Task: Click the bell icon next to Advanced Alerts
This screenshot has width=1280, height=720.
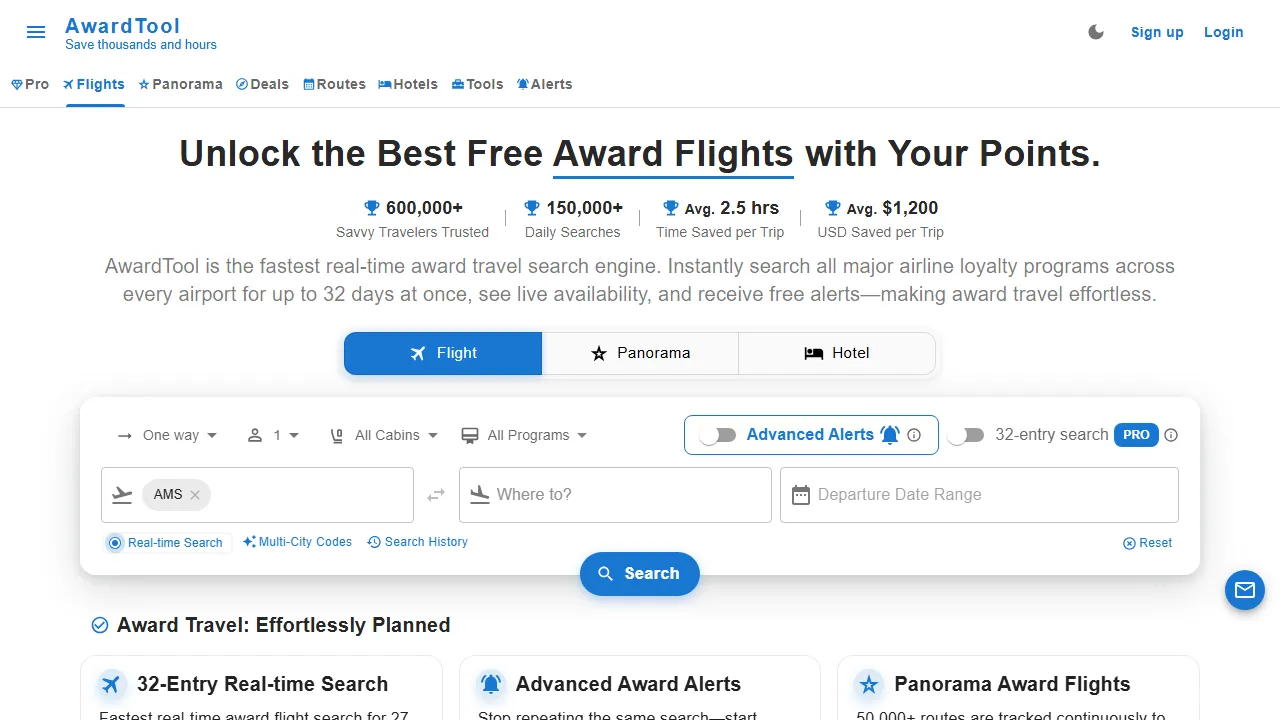Action: [x=890, y=434]
